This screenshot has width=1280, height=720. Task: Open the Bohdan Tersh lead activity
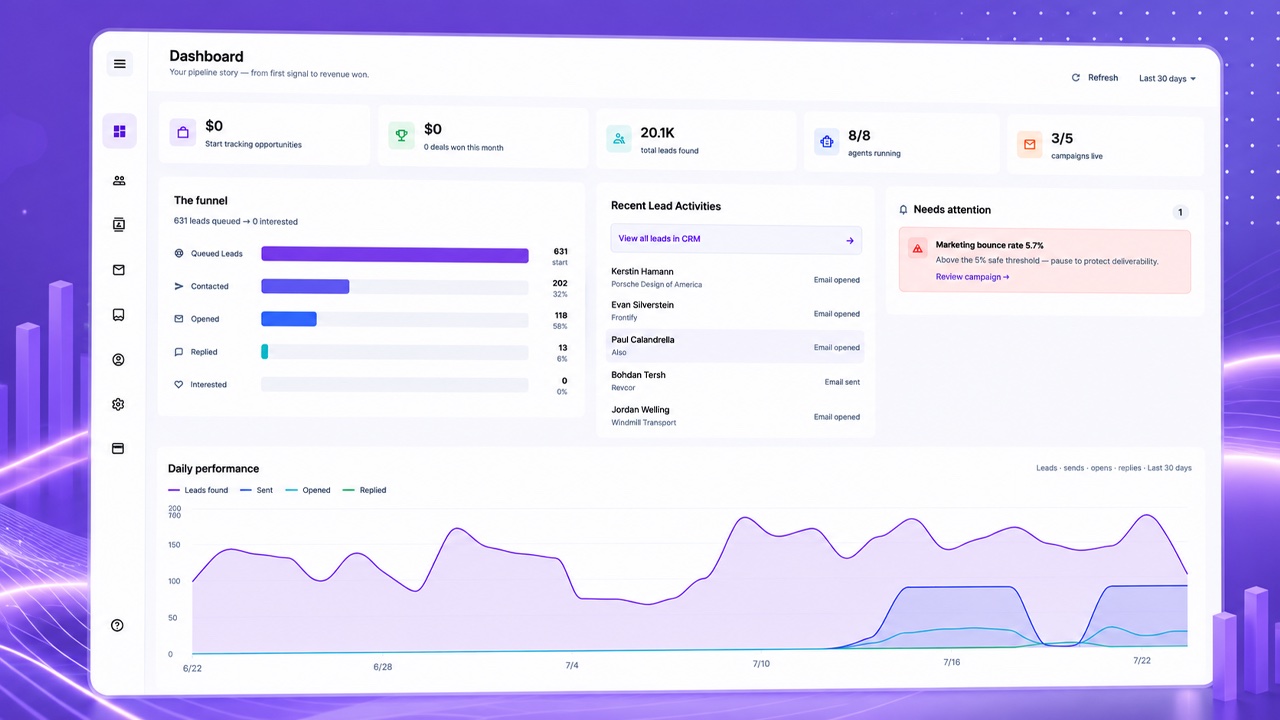pos(736,381)
